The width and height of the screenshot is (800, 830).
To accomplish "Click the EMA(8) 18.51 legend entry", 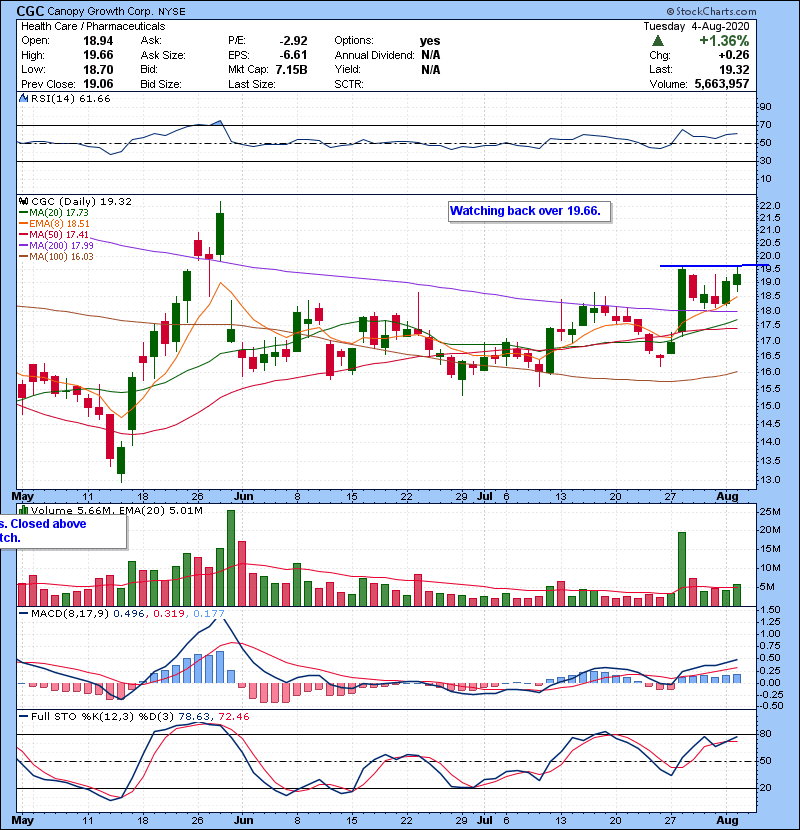I will tap(54, 223).
